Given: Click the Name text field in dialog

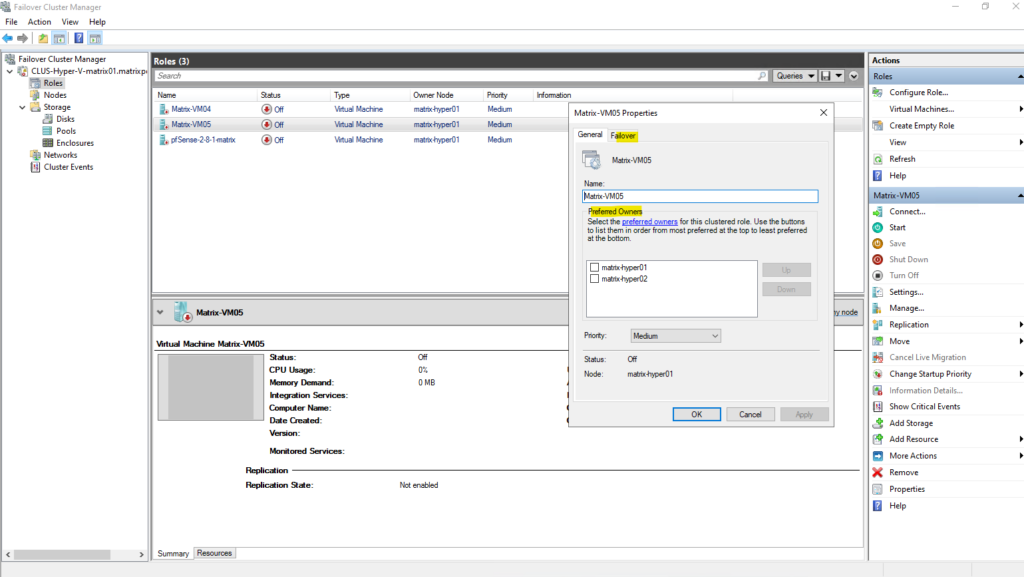Looking at the screenshot, I should click(x=700, y=196).
